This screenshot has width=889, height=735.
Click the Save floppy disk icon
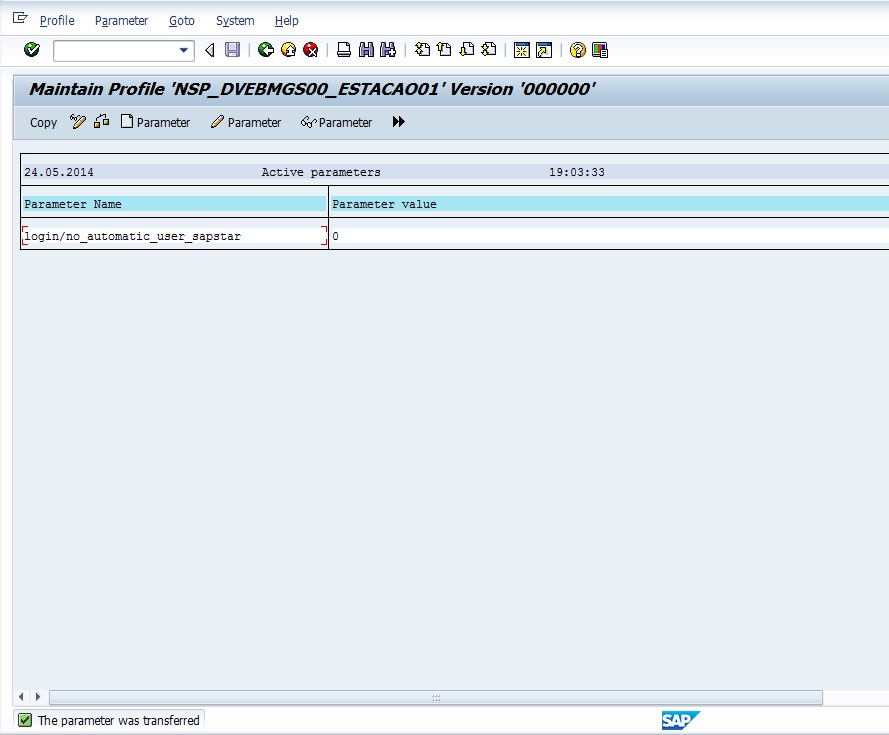[x=232, y=50]
